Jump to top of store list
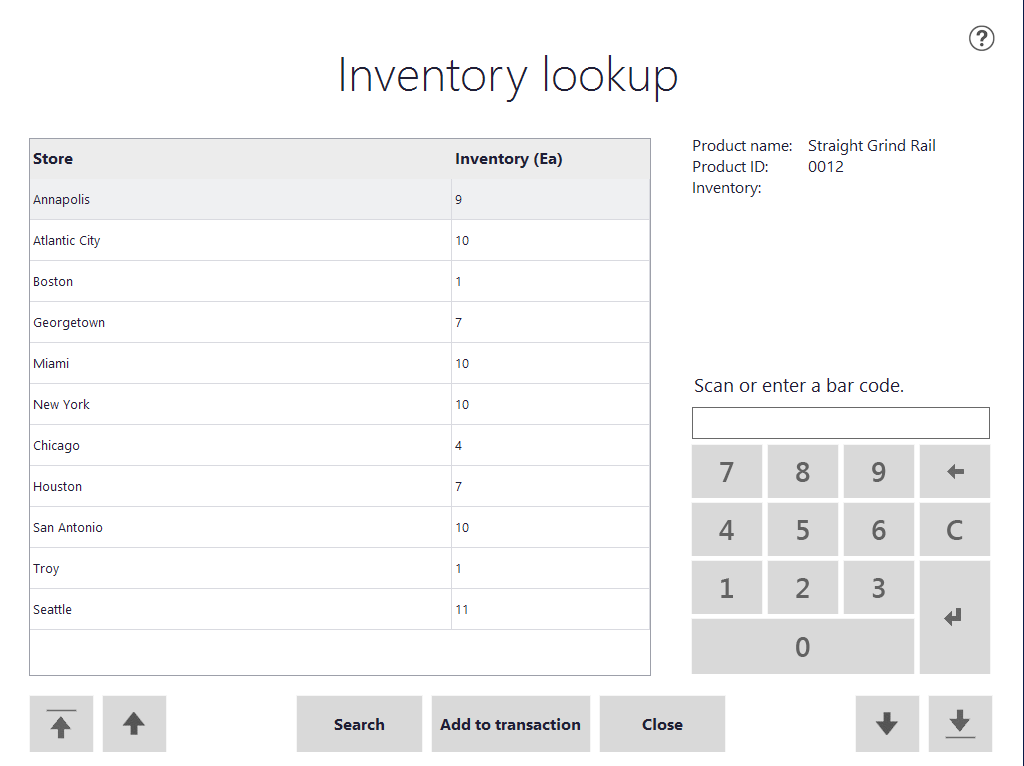Image resolution: width=1024 pixels, height=766 pixels. click(x=61, y=724)
